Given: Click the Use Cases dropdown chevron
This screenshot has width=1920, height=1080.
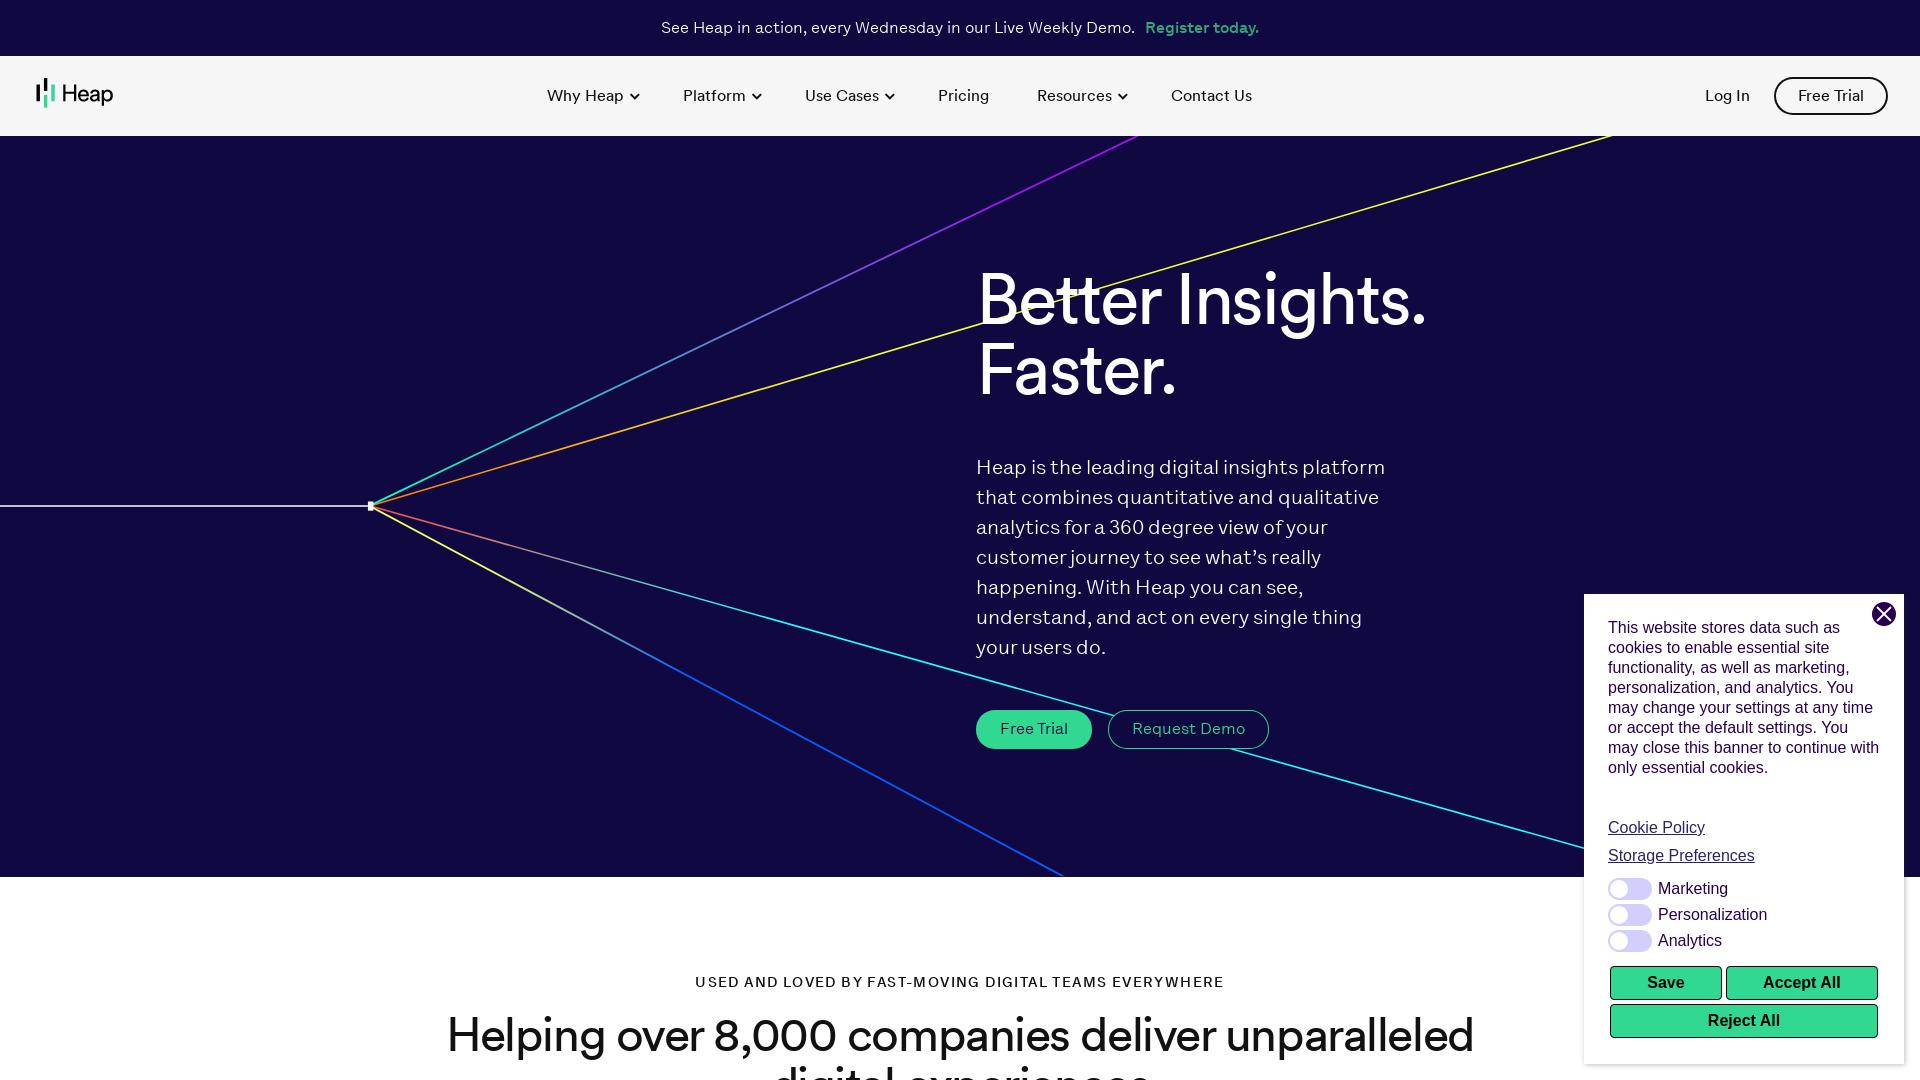Looking at the screenshot, I should 890,96.
